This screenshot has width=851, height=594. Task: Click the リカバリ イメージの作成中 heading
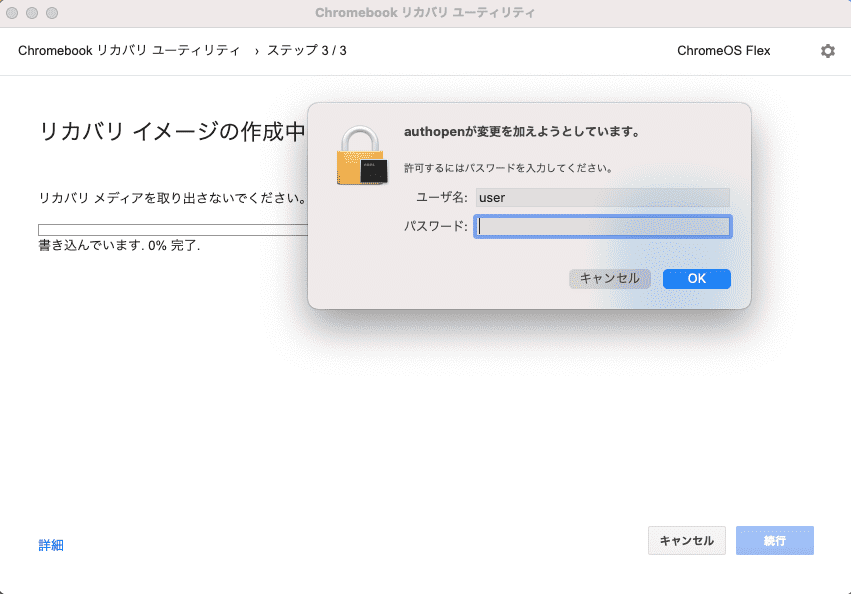(x=173, y=131)
